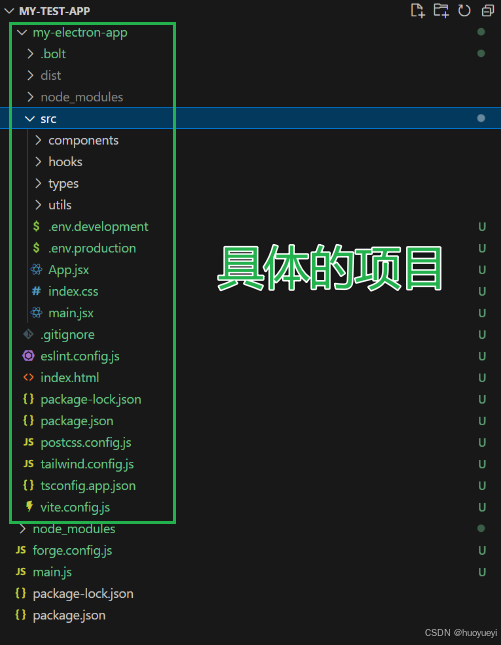Click the JS icon beside main.js
This screenshot has width=501, height=645.
coord(21,571)
